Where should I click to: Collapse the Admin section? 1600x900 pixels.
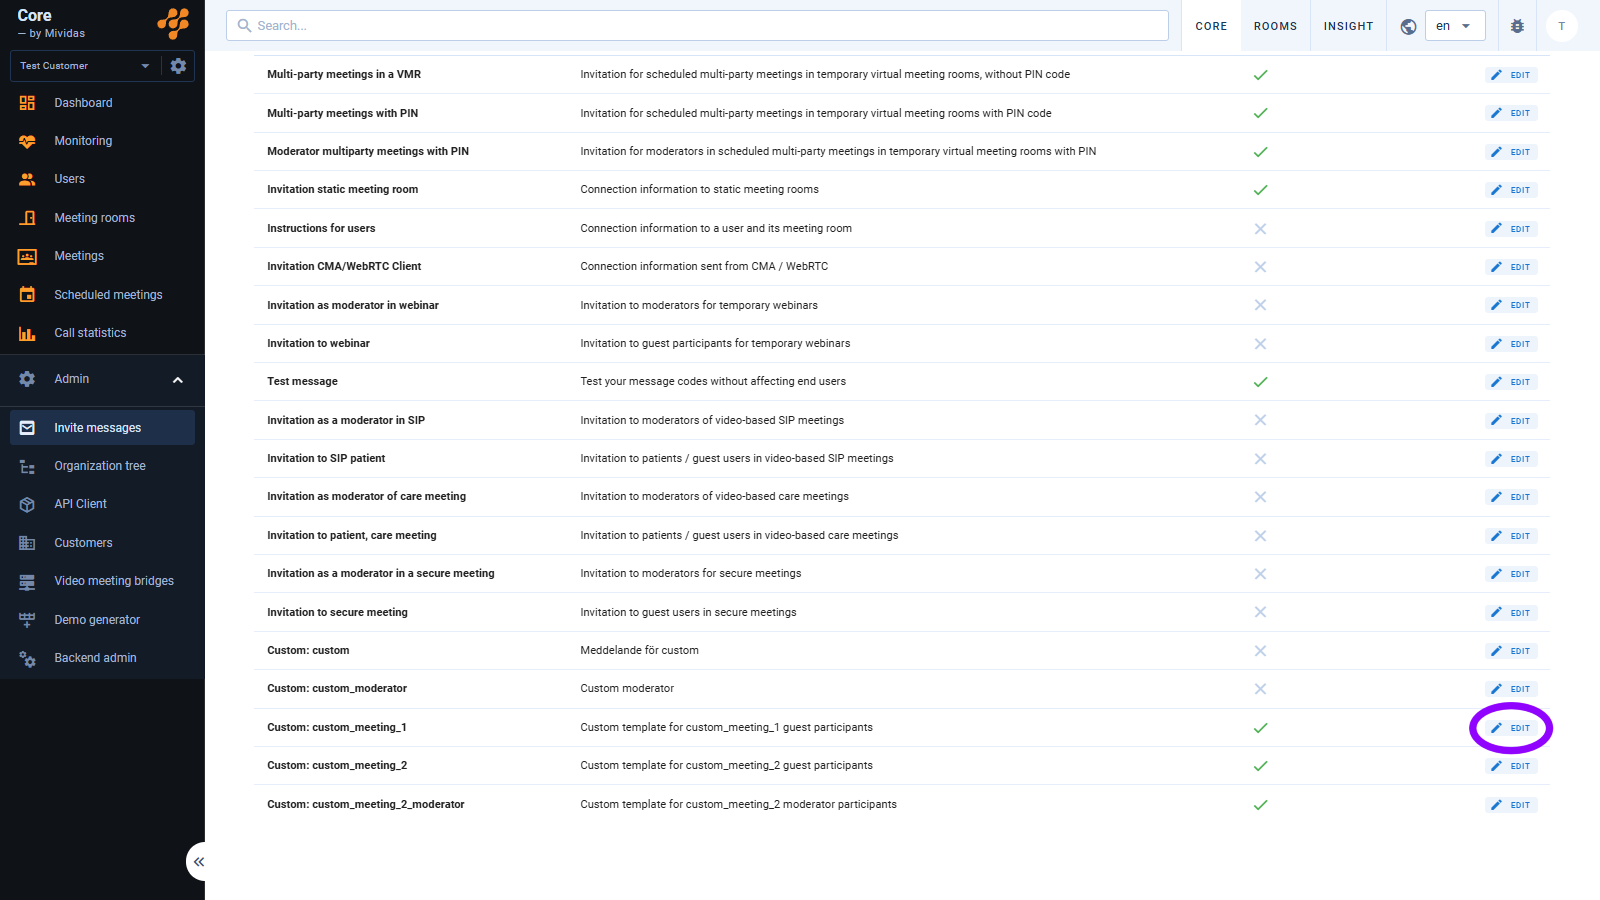tap(177, 380)
